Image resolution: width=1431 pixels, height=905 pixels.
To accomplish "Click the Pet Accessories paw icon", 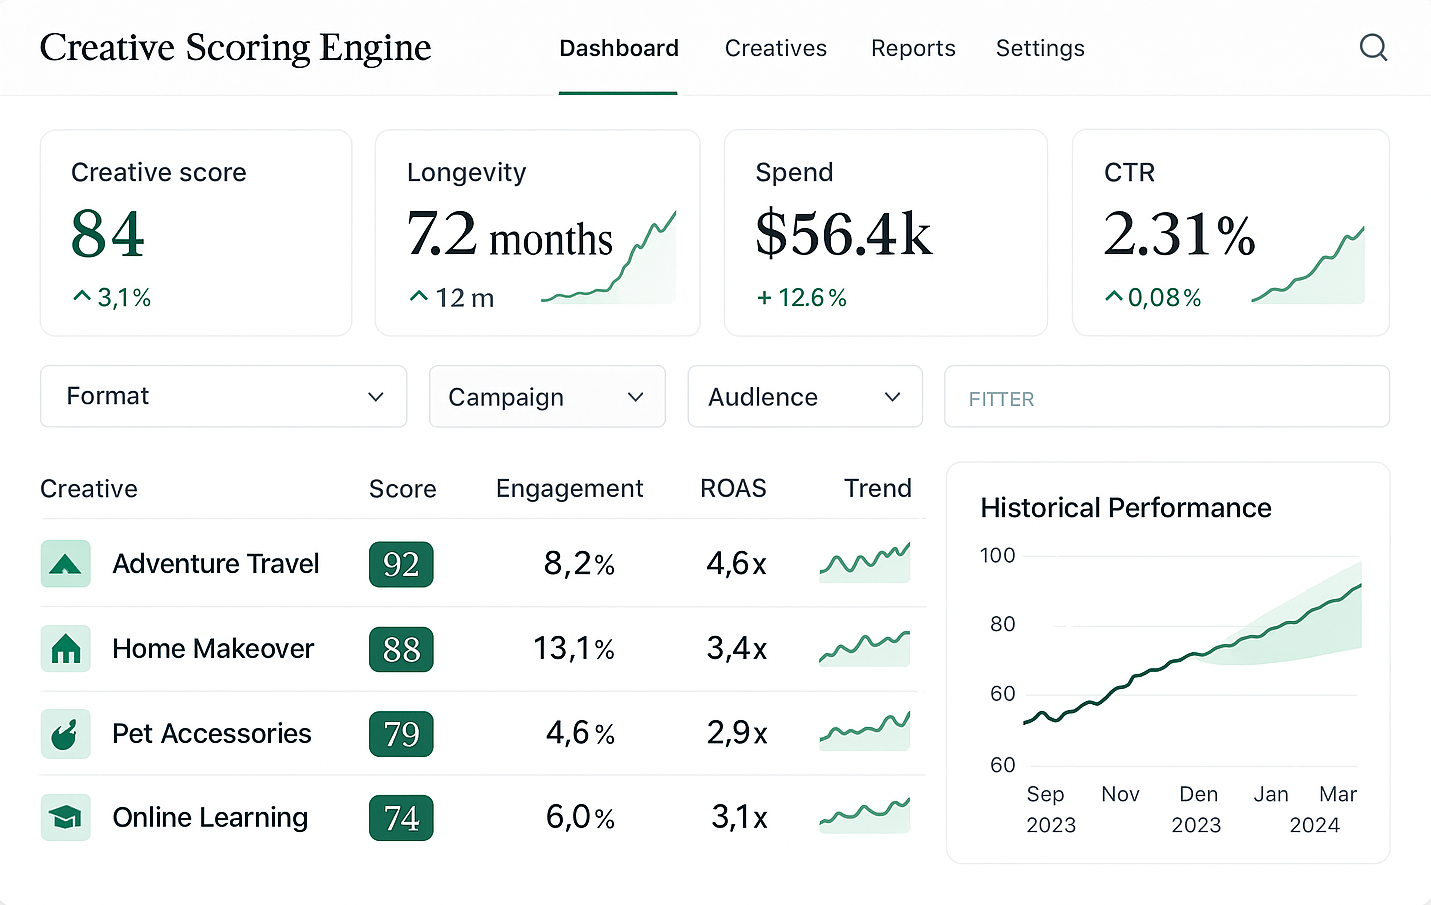I will (x=65, y=733).
